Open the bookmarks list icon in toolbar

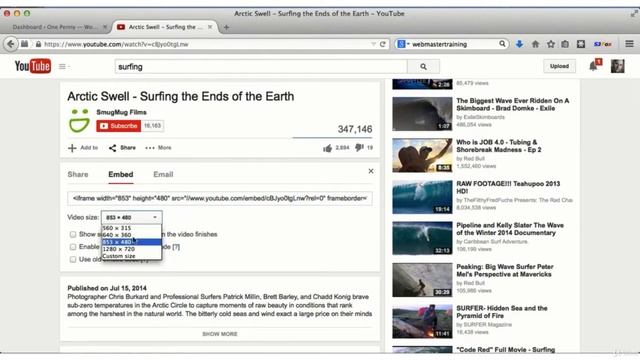pyautogui.click(x=565, y=44)
